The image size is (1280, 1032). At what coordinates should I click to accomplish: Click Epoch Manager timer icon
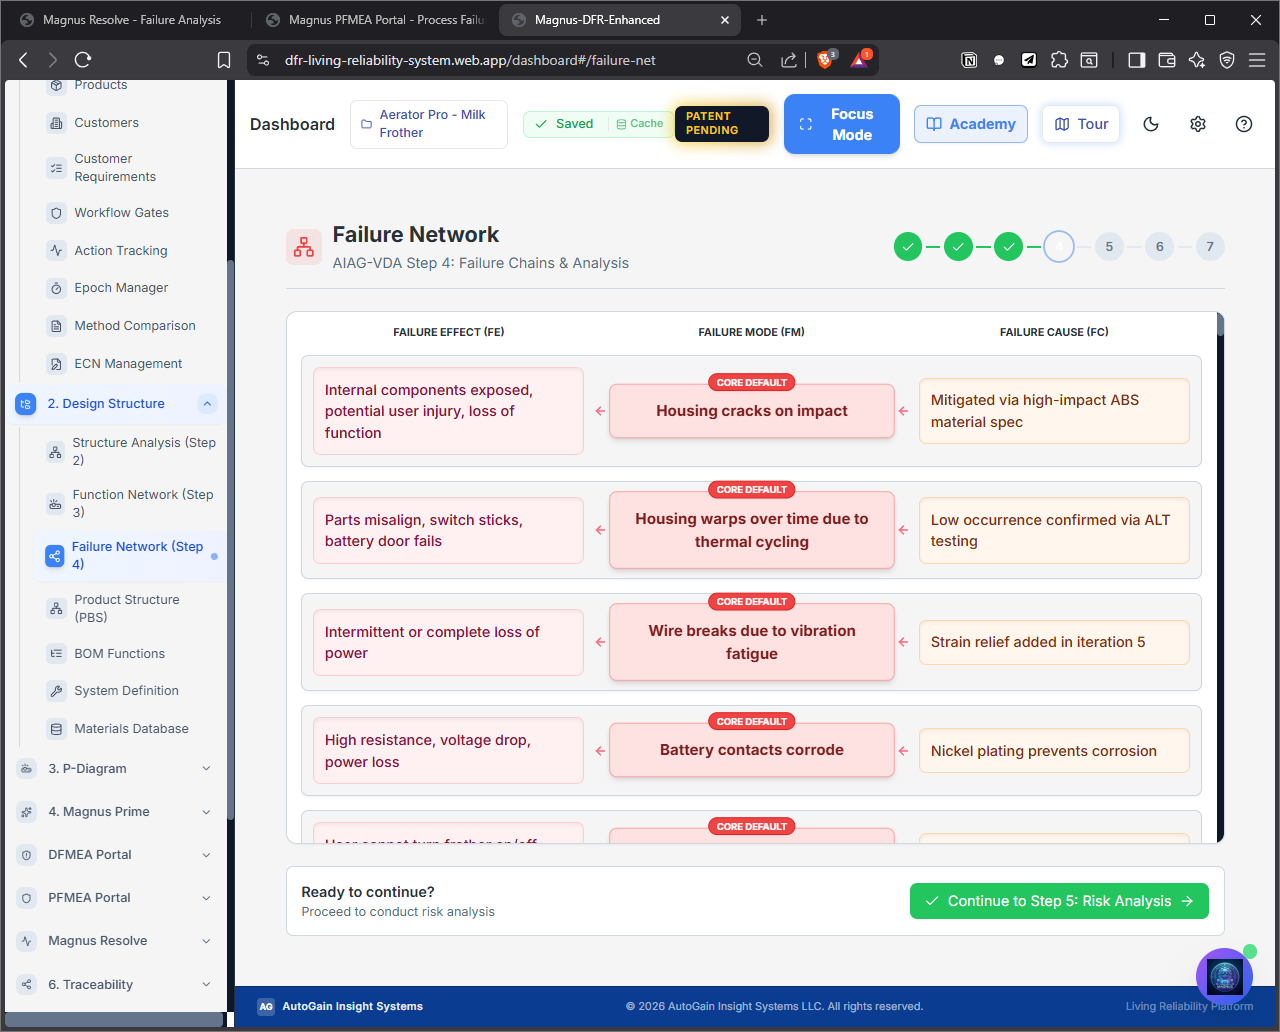[x=56, y=288]
